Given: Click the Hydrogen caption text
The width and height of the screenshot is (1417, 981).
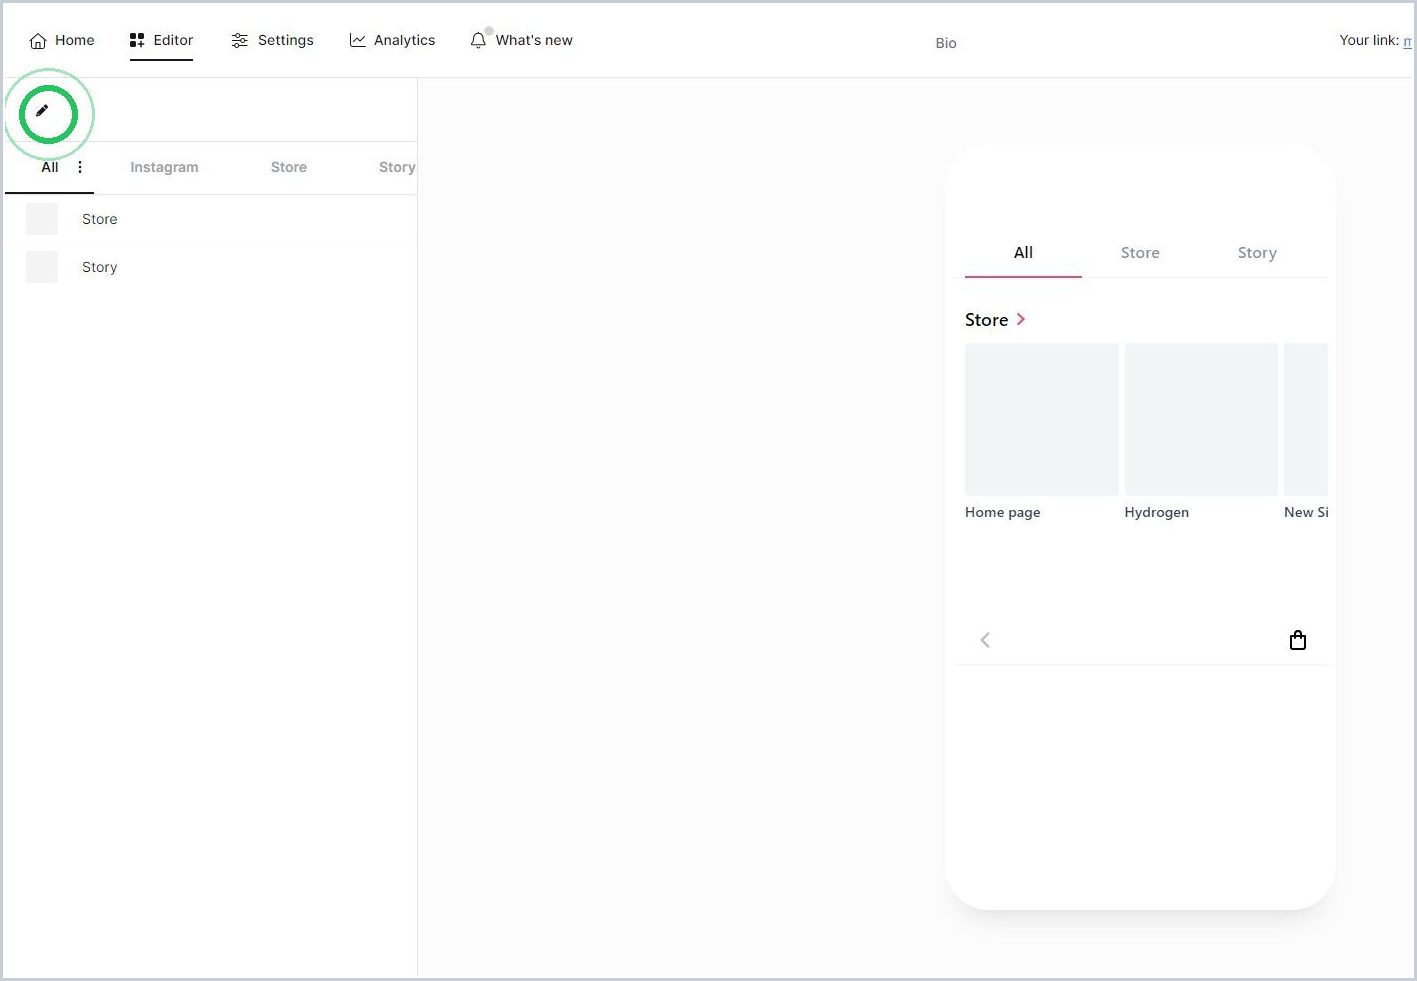Looking at the screenshot, I should 1156,512.
